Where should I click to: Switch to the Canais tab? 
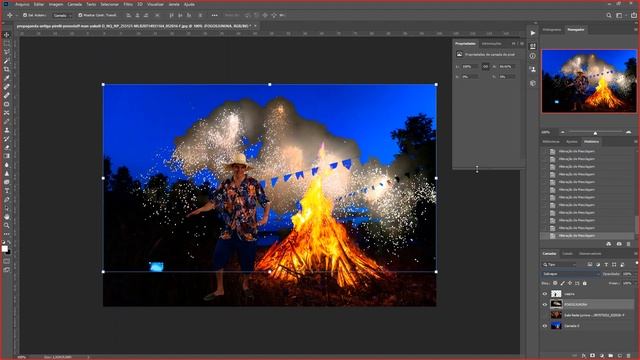[x=567, y=254]
